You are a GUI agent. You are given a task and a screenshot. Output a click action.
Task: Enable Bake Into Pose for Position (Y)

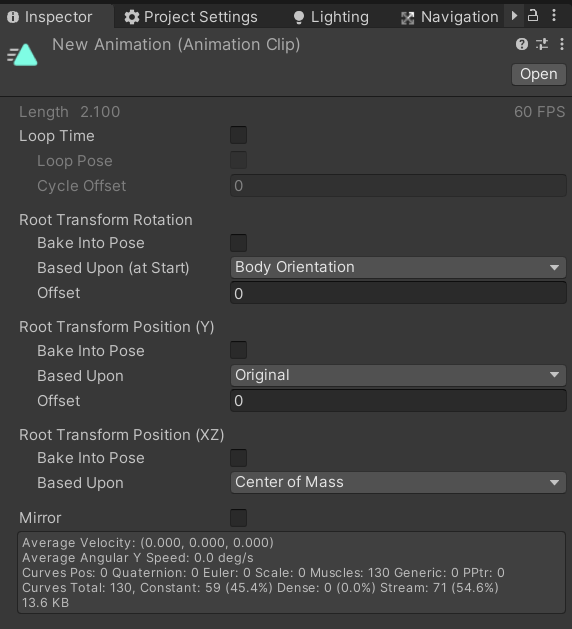[238, 350]
